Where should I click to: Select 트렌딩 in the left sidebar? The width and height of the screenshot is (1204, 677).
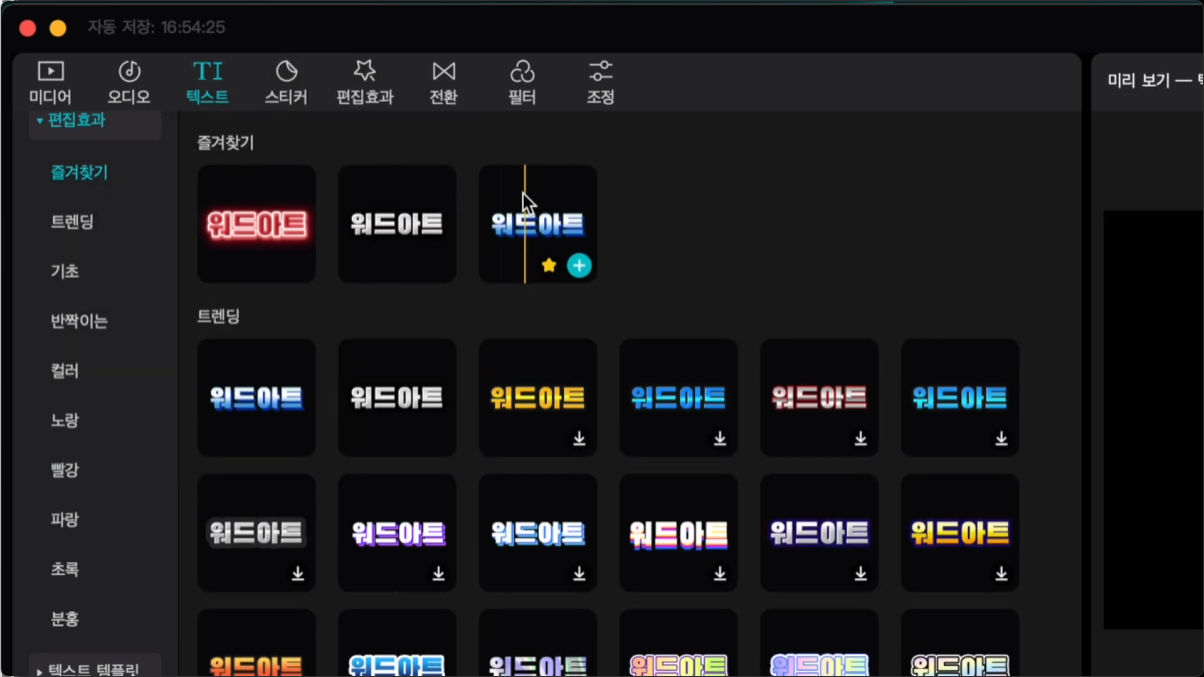tap(72, 222)
